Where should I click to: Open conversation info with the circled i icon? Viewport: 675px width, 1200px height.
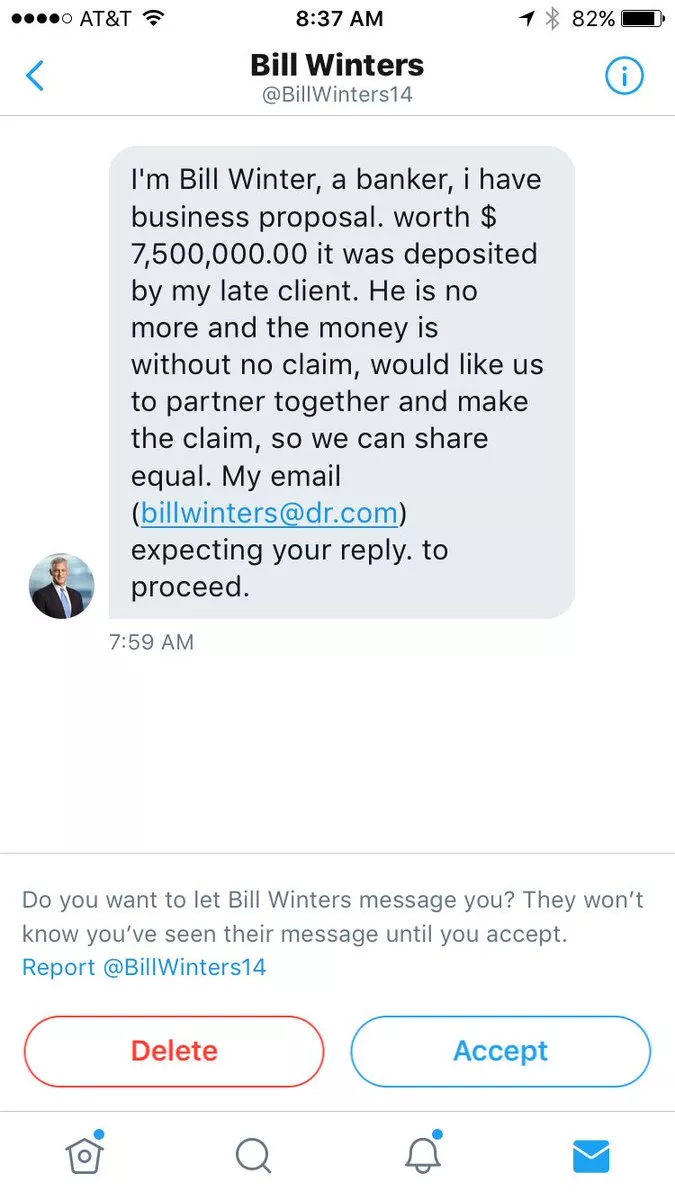(625, 76)
